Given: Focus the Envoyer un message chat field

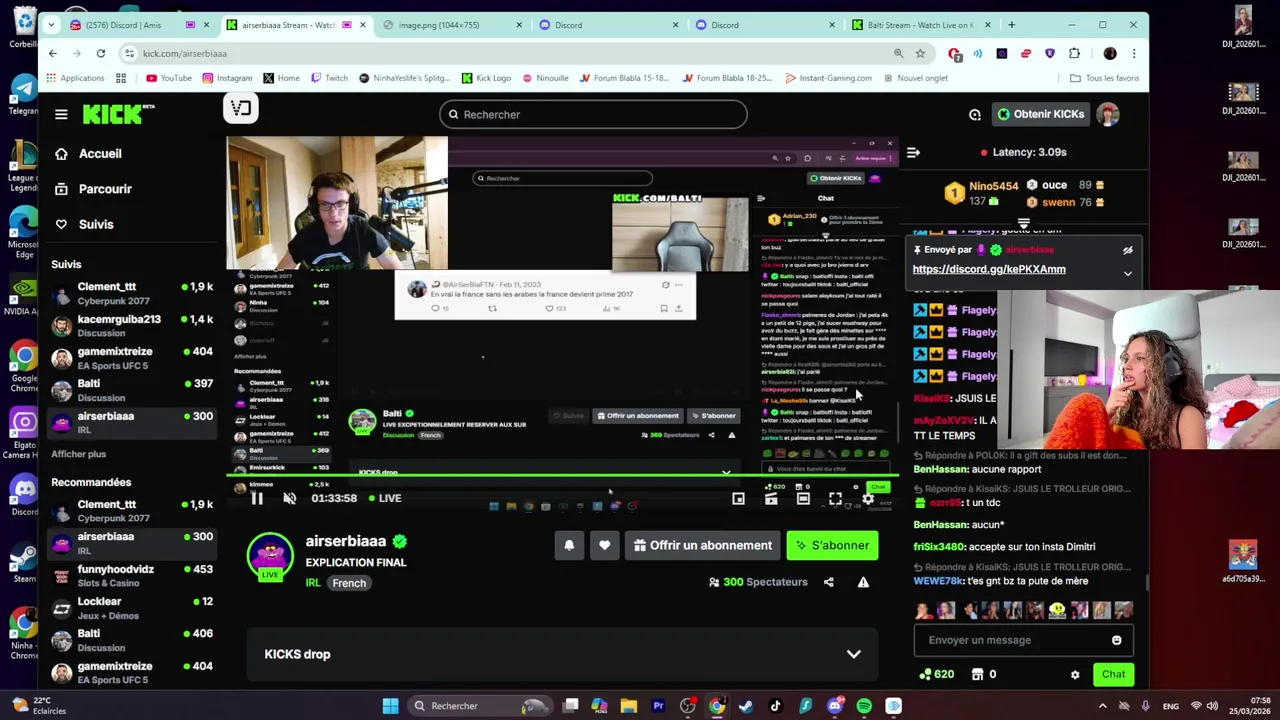Looking at the screenshot, I should coord(1010,640).
